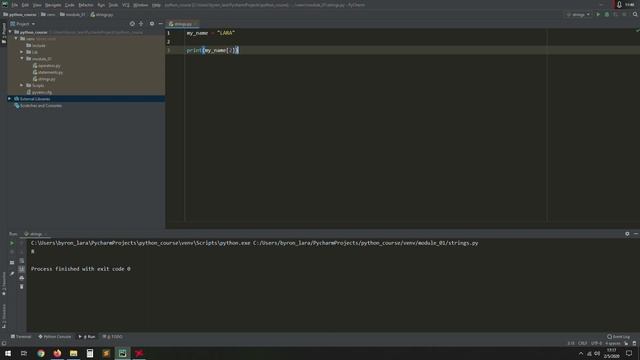
Task: Open the Run menu in menu bar
Action: pyautogui.click(x=101, y=5)
